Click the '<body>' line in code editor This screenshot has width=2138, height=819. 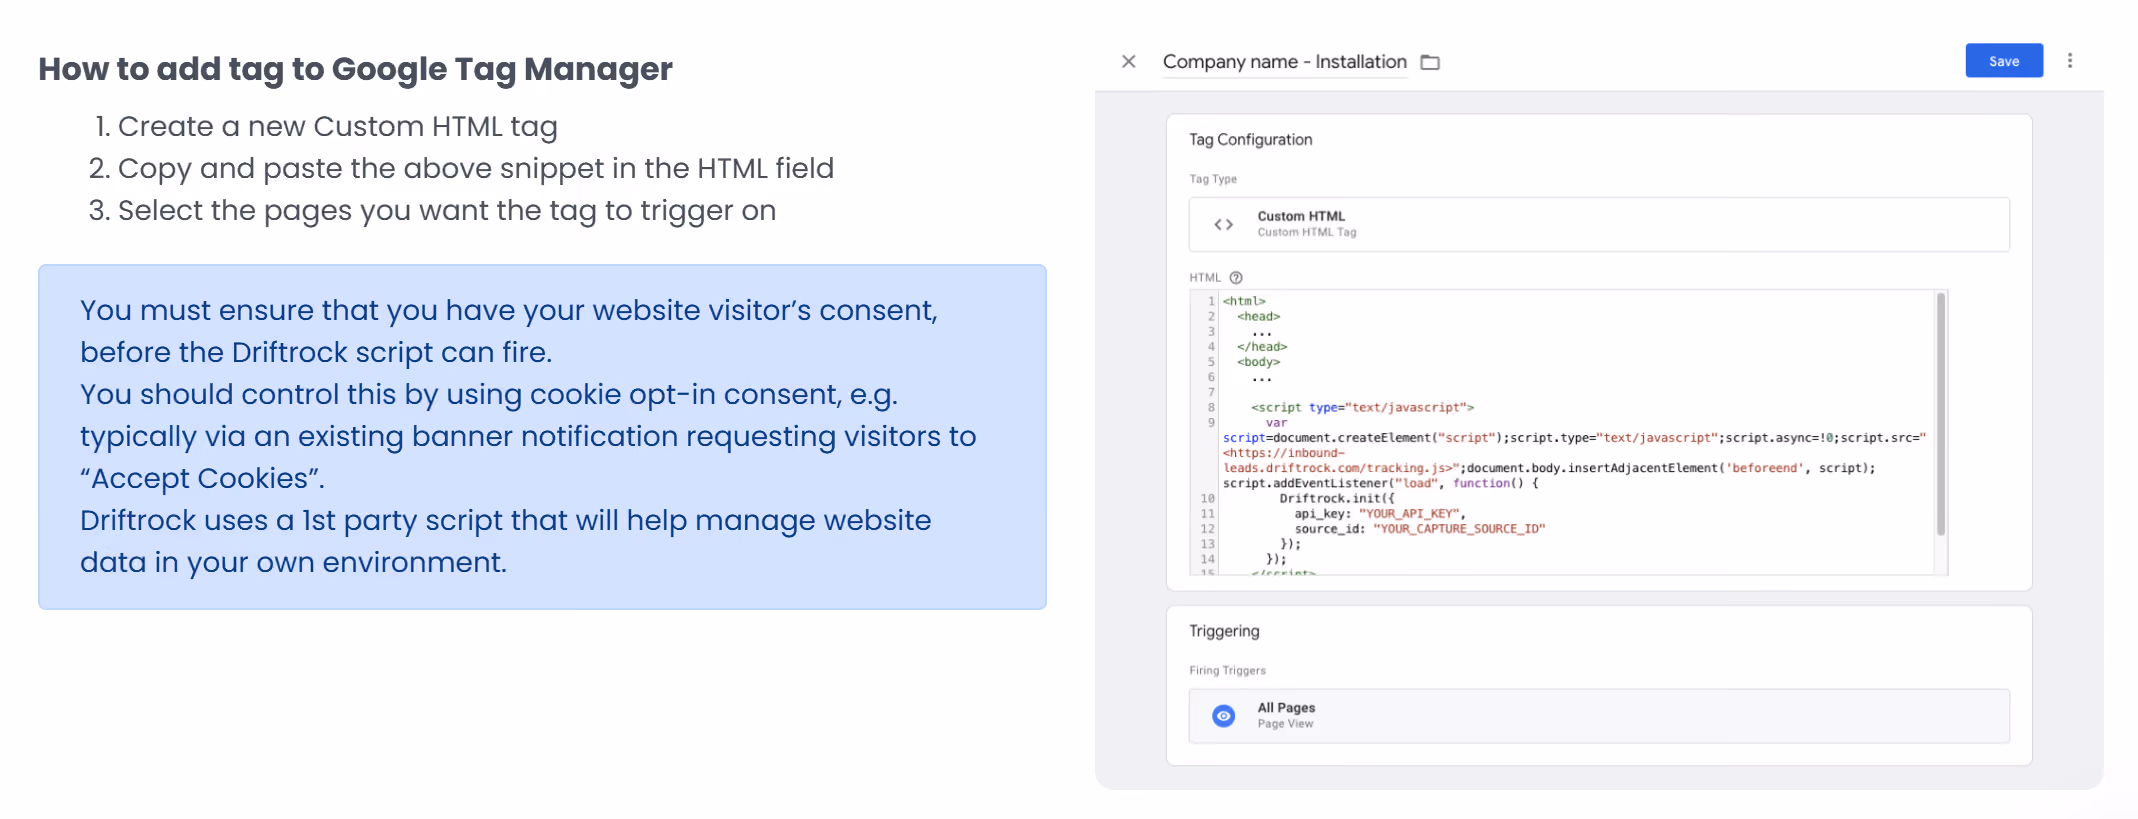pos(1258,362)
